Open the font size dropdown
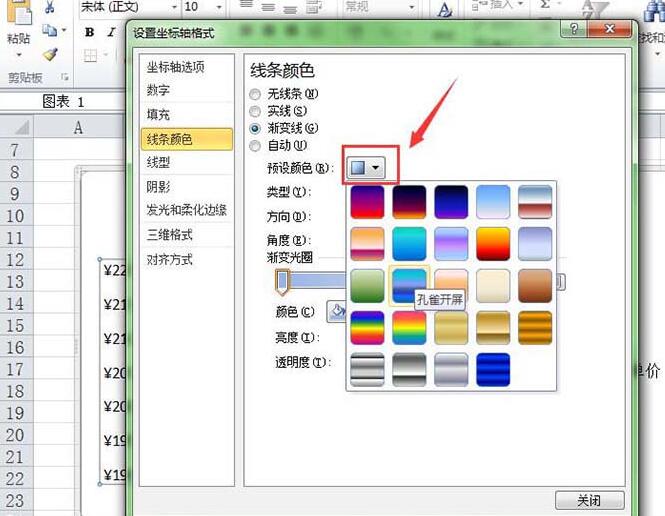The image size is (665, 516). coord(219,7)
